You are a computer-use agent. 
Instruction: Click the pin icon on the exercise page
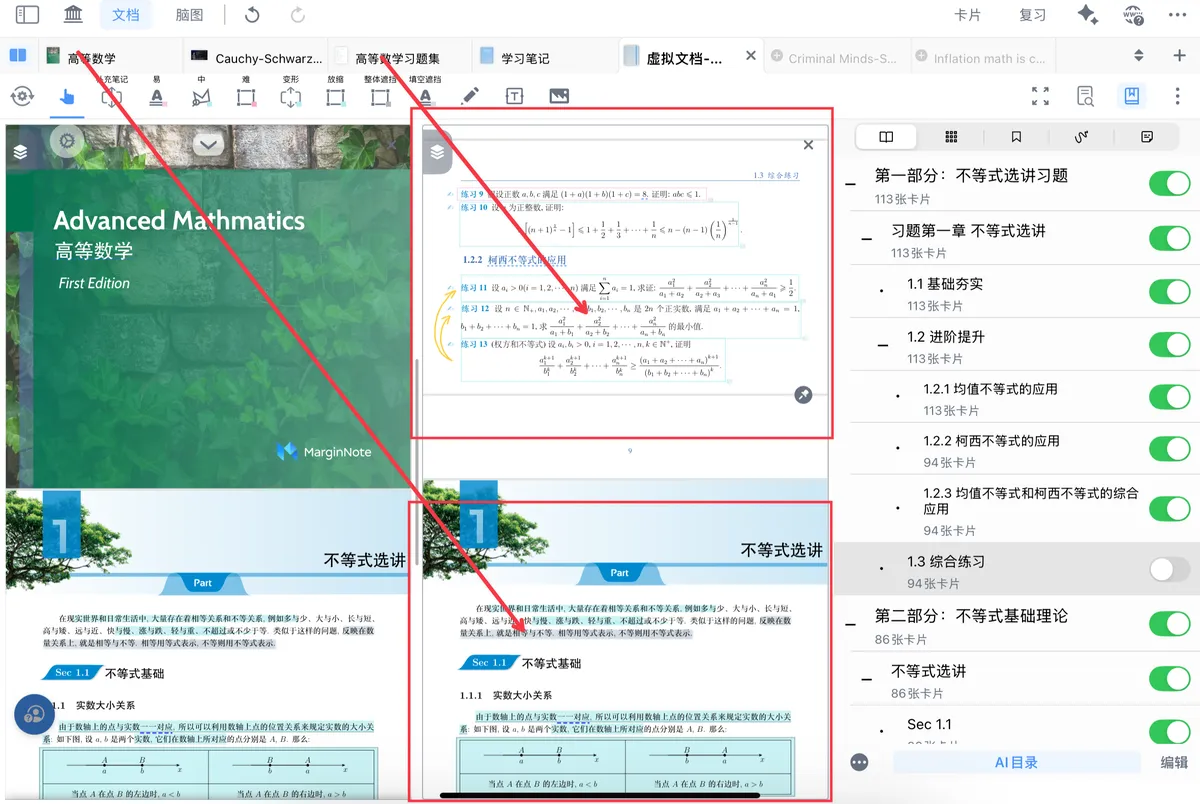[x=803, y=395]
